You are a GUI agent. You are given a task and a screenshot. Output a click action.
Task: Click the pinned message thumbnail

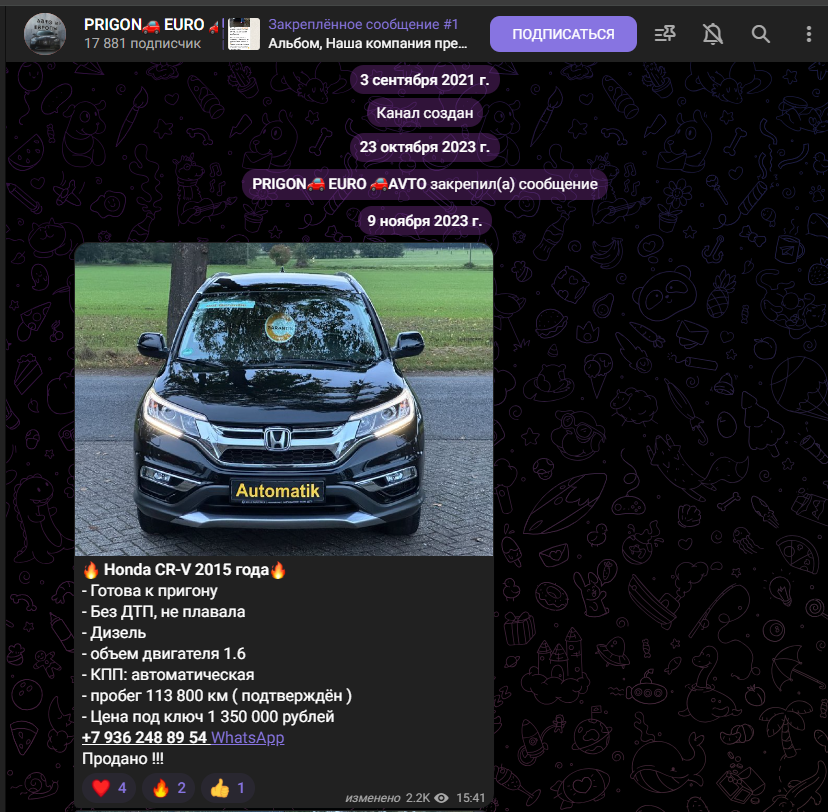click(x=244, y=34)
